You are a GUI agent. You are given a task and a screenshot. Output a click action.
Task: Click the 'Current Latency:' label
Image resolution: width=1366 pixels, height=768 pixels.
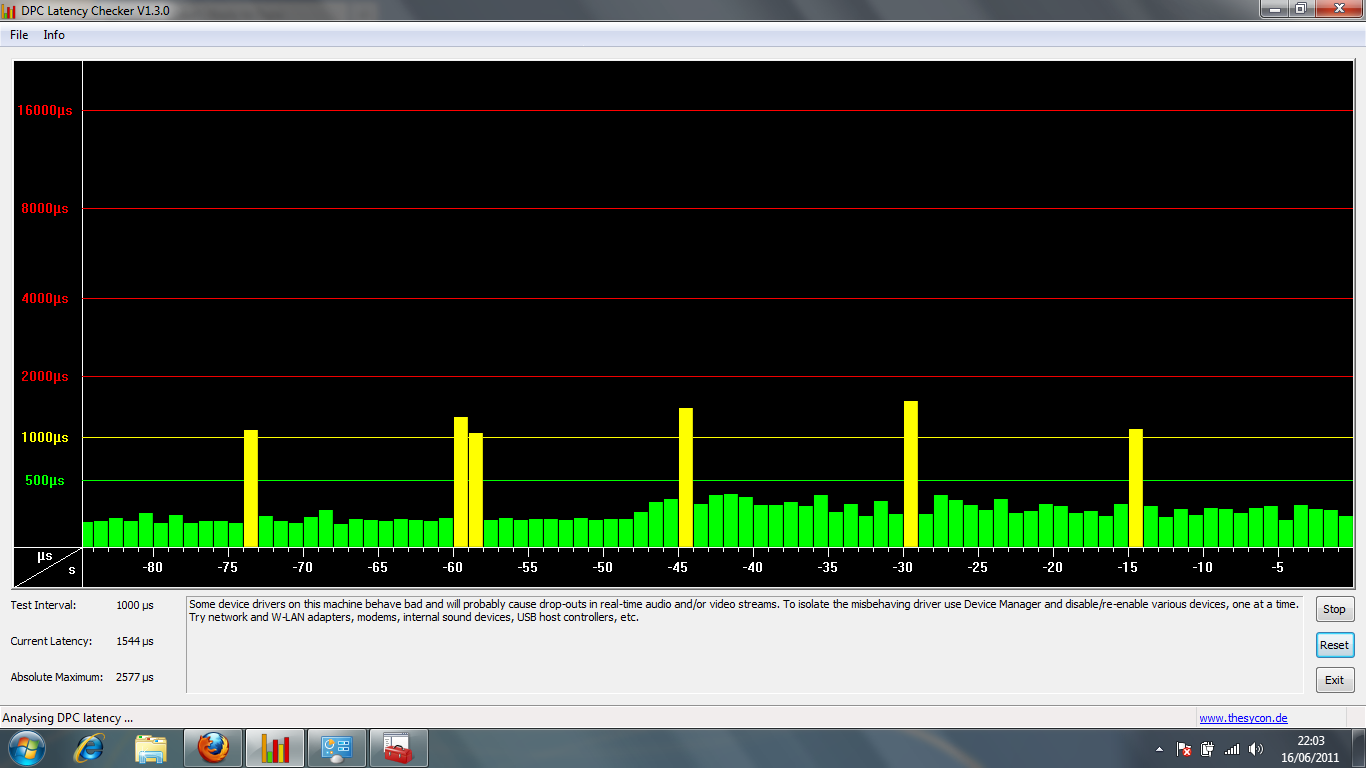point(51,641)
